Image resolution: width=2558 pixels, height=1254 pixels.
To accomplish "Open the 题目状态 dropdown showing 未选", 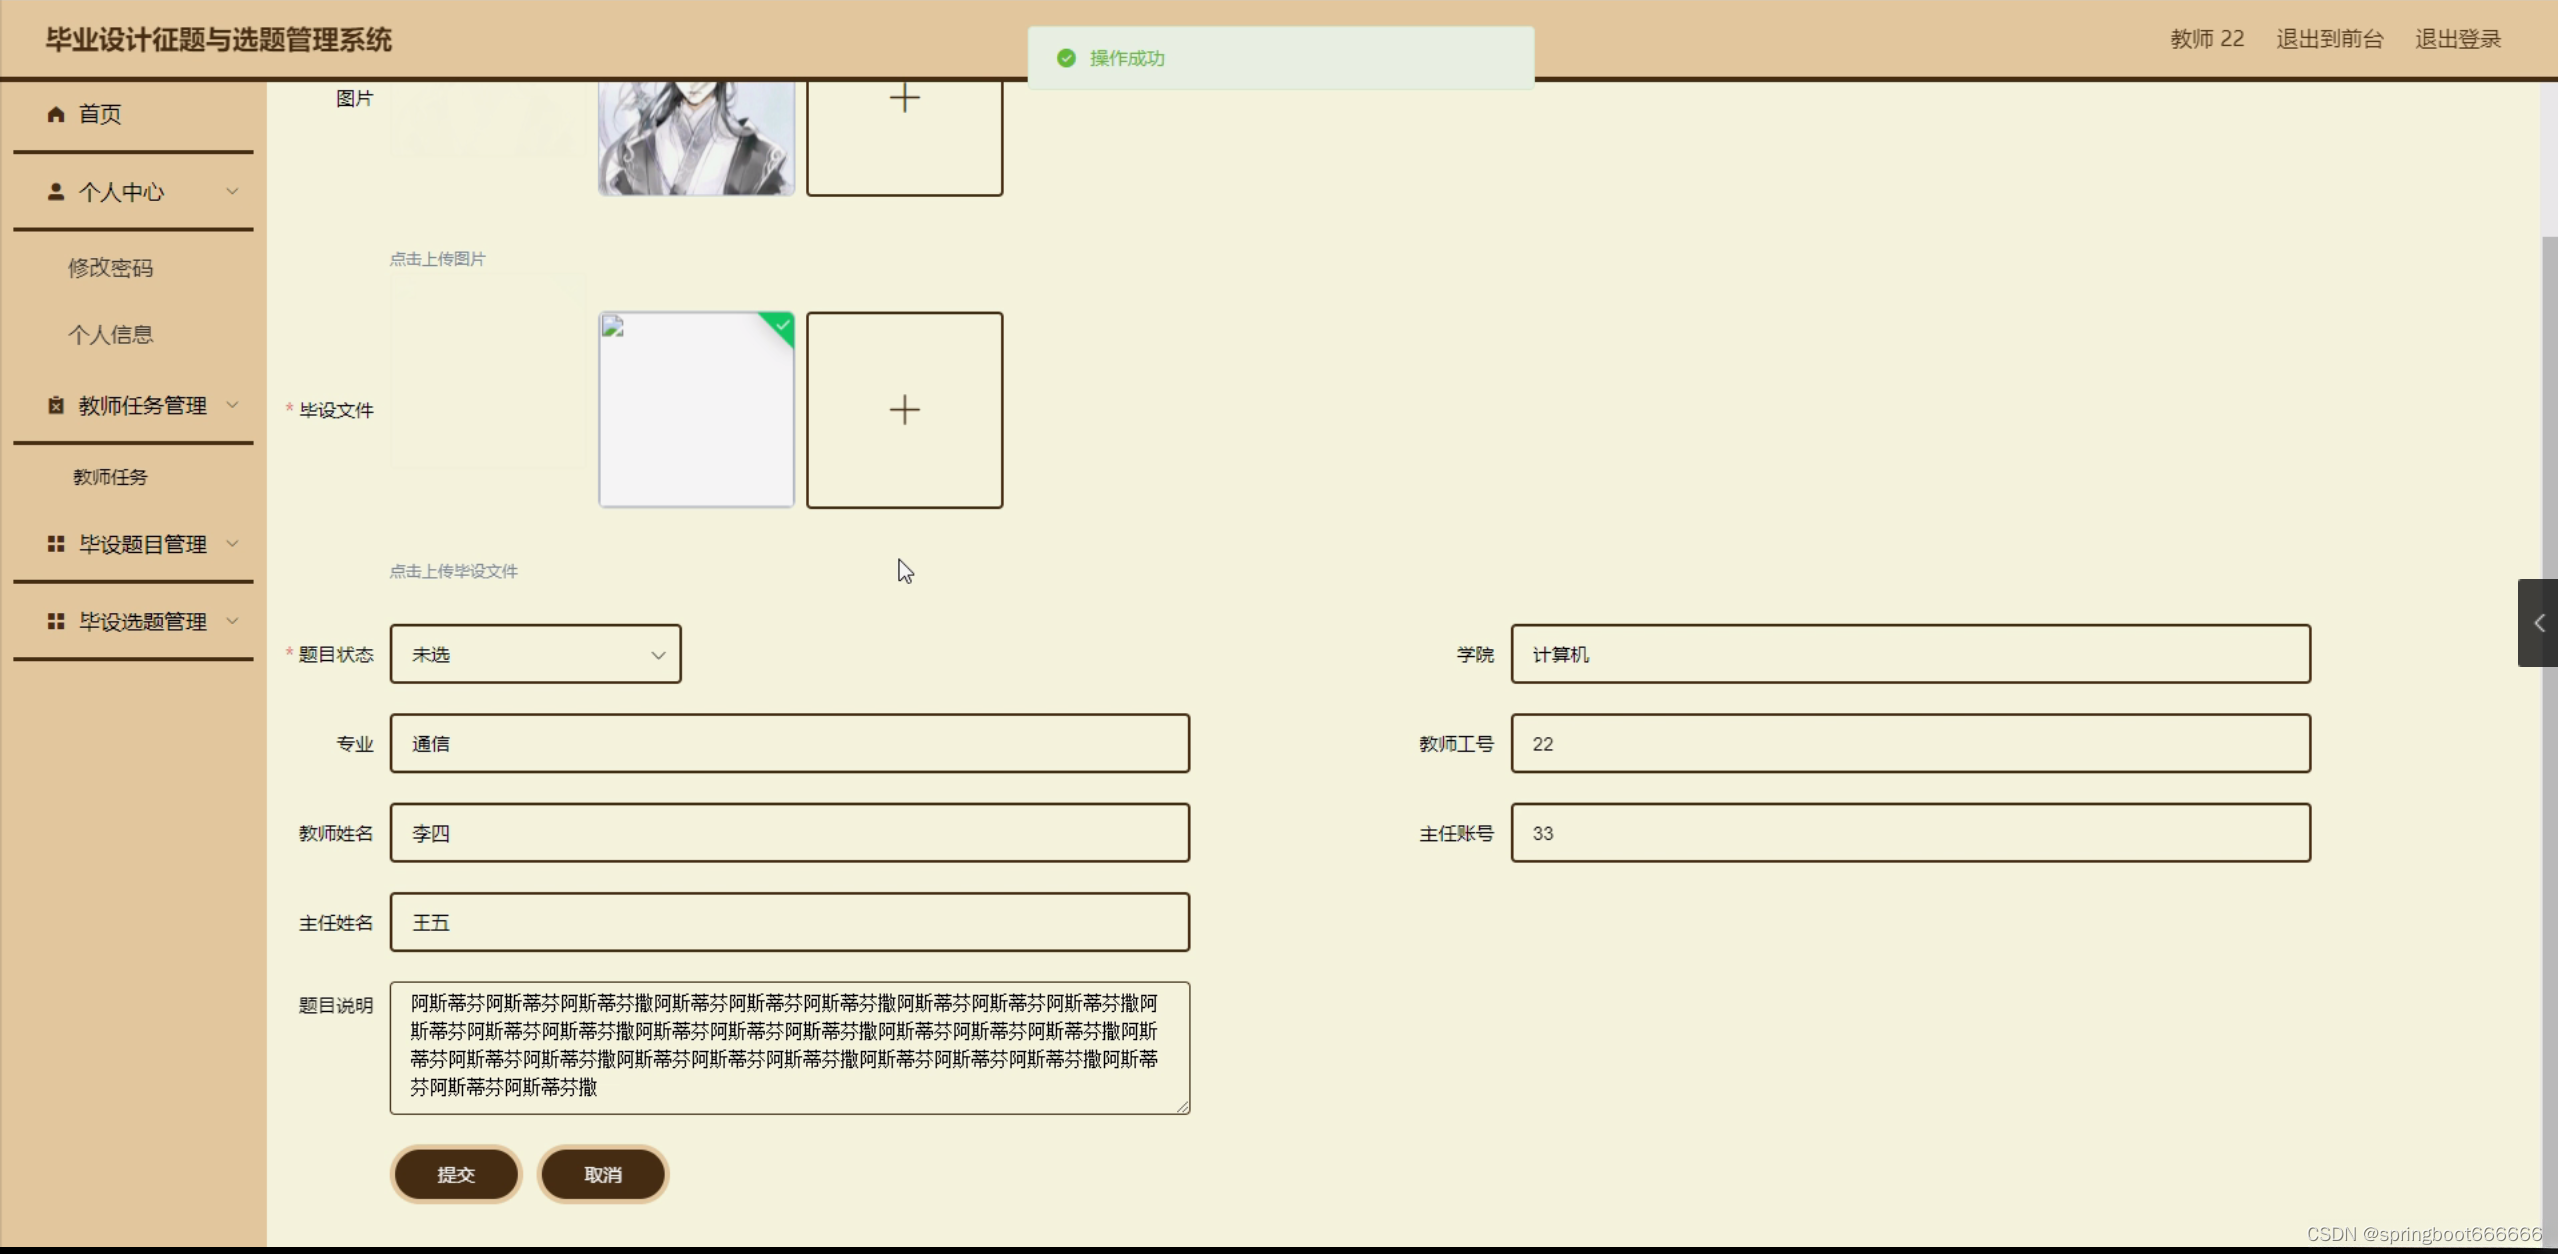I will pyautogui.click(x=536, y=654).
